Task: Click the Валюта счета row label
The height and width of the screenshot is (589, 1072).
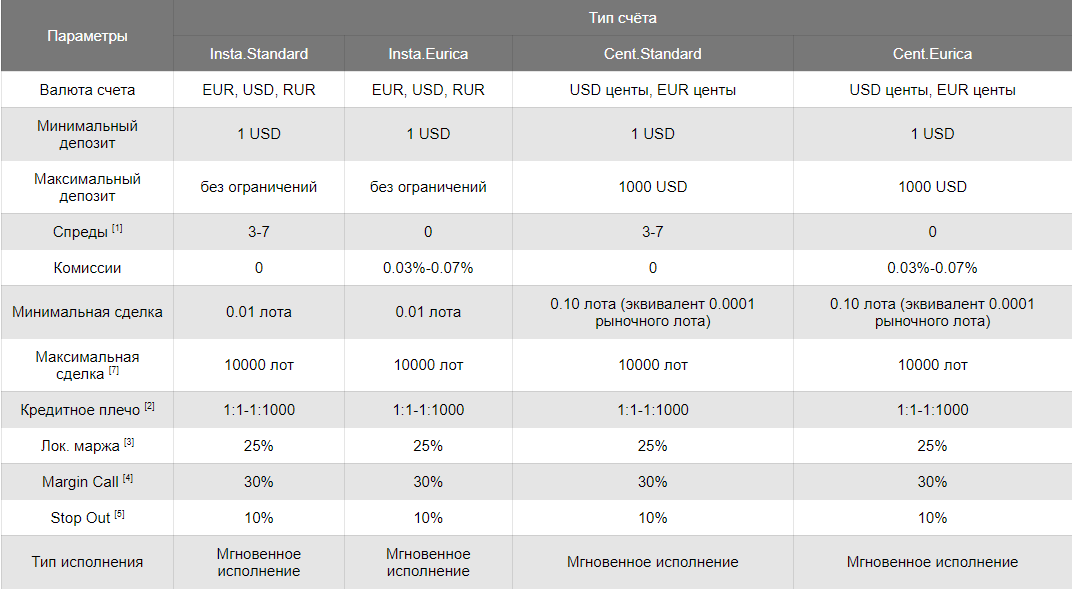Action: tap(88, 90)
